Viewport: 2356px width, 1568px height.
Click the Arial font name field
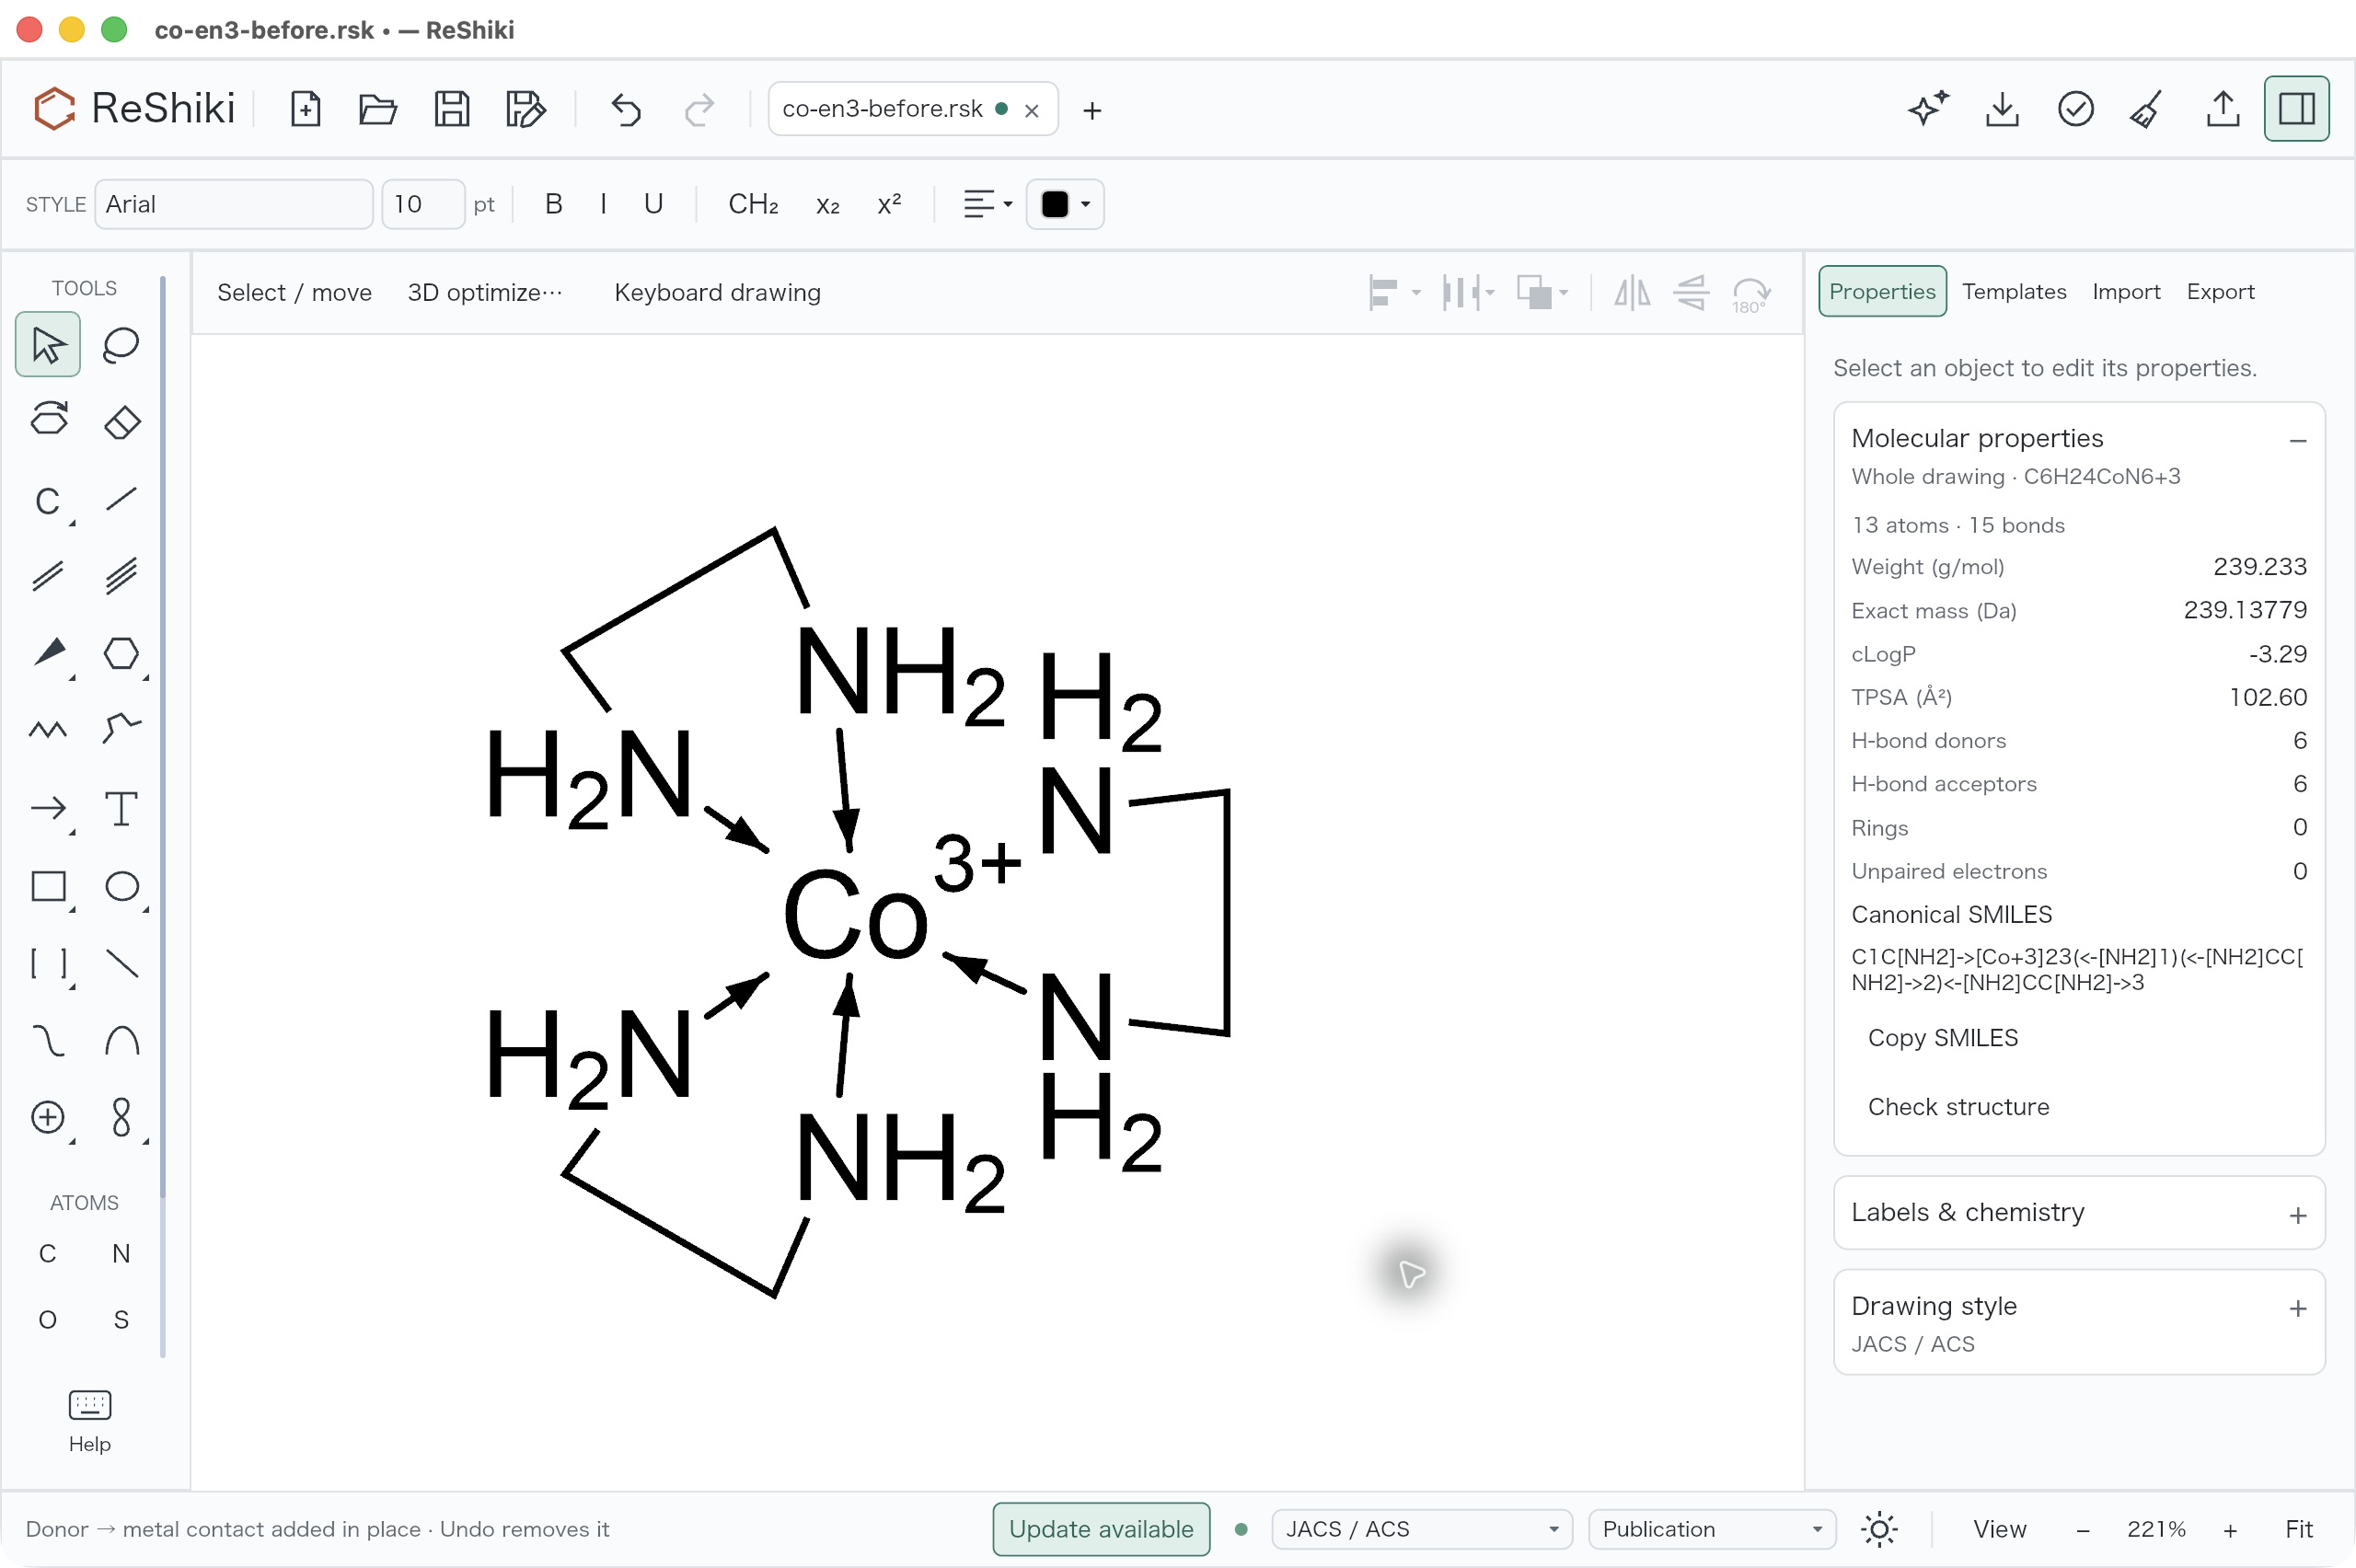tap(234, 204)
